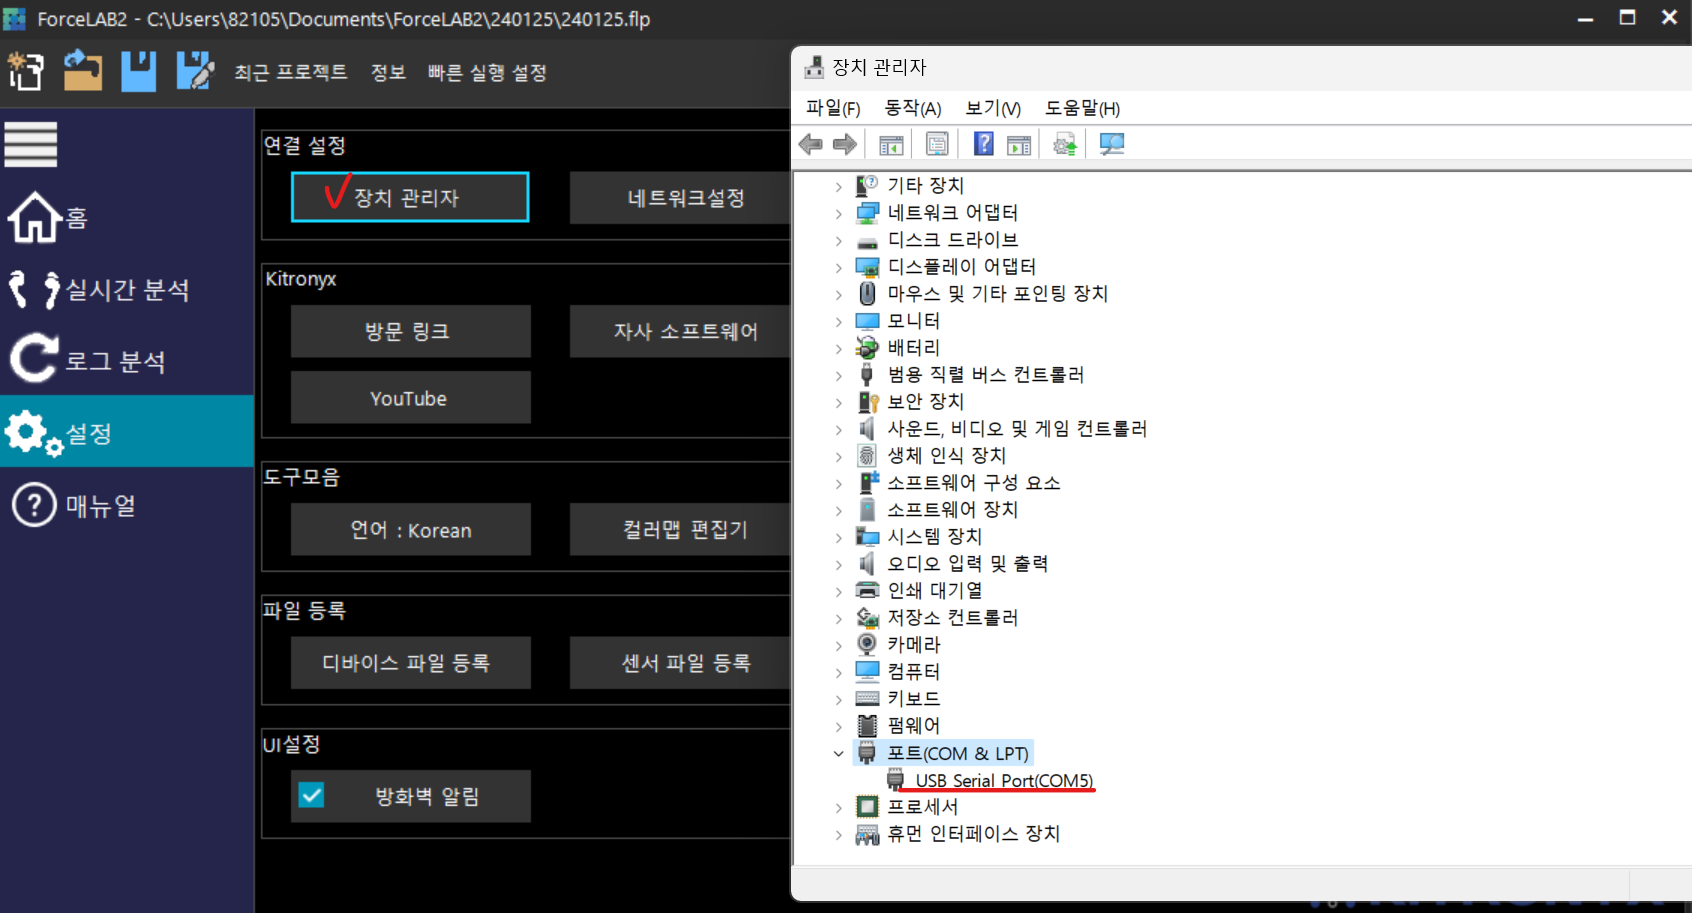Click the USB Serial Port device icon
This screenshot has width=1692, height=913.
[896, 780]
